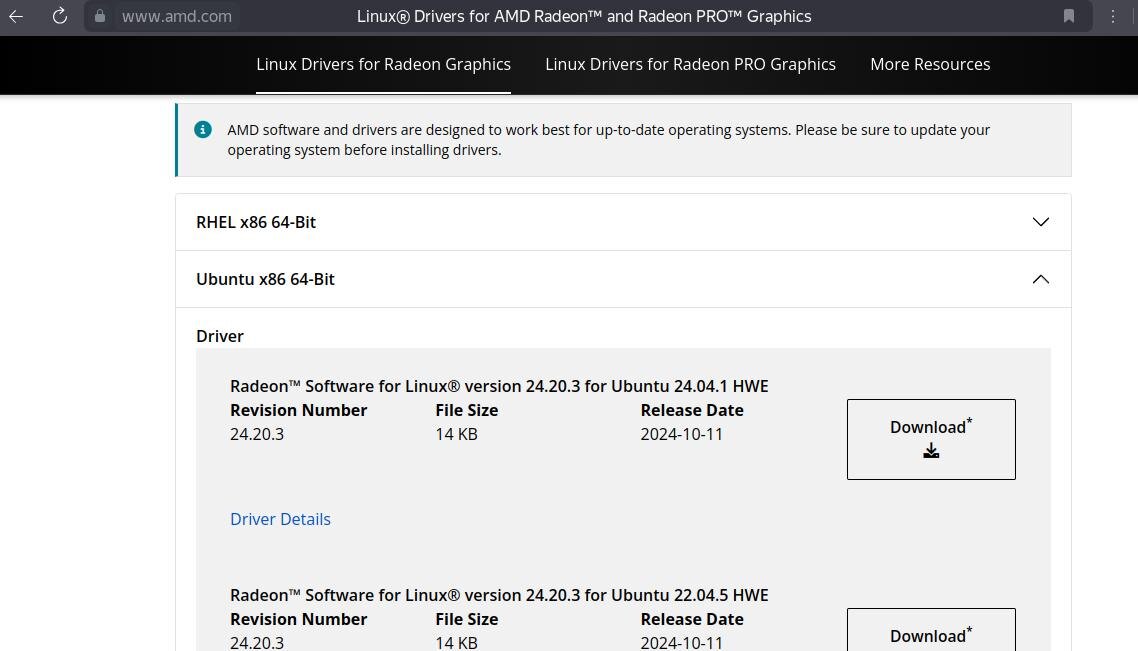Click the Radeon Software 22.04.5 HWE title
Image resolution: width=1138 pixels, height=651 pixels.
499,595
